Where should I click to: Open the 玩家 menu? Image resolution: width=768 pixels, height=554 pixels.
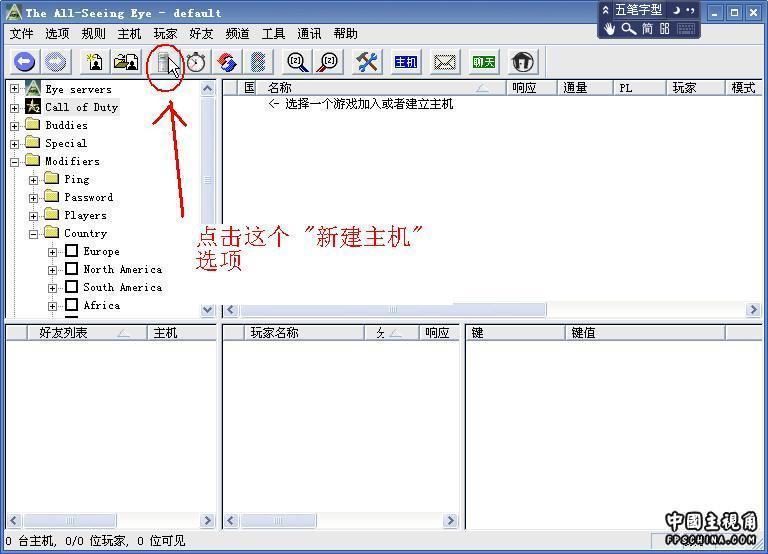165,34
